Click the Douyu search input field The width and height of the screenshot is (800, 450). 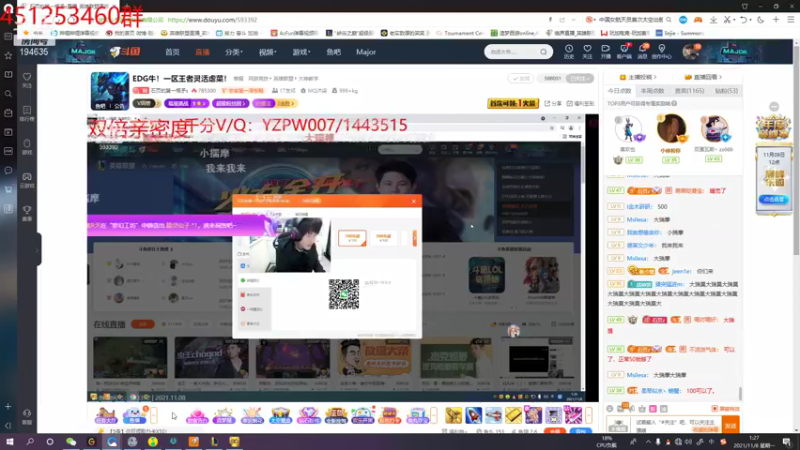(511, 52)
